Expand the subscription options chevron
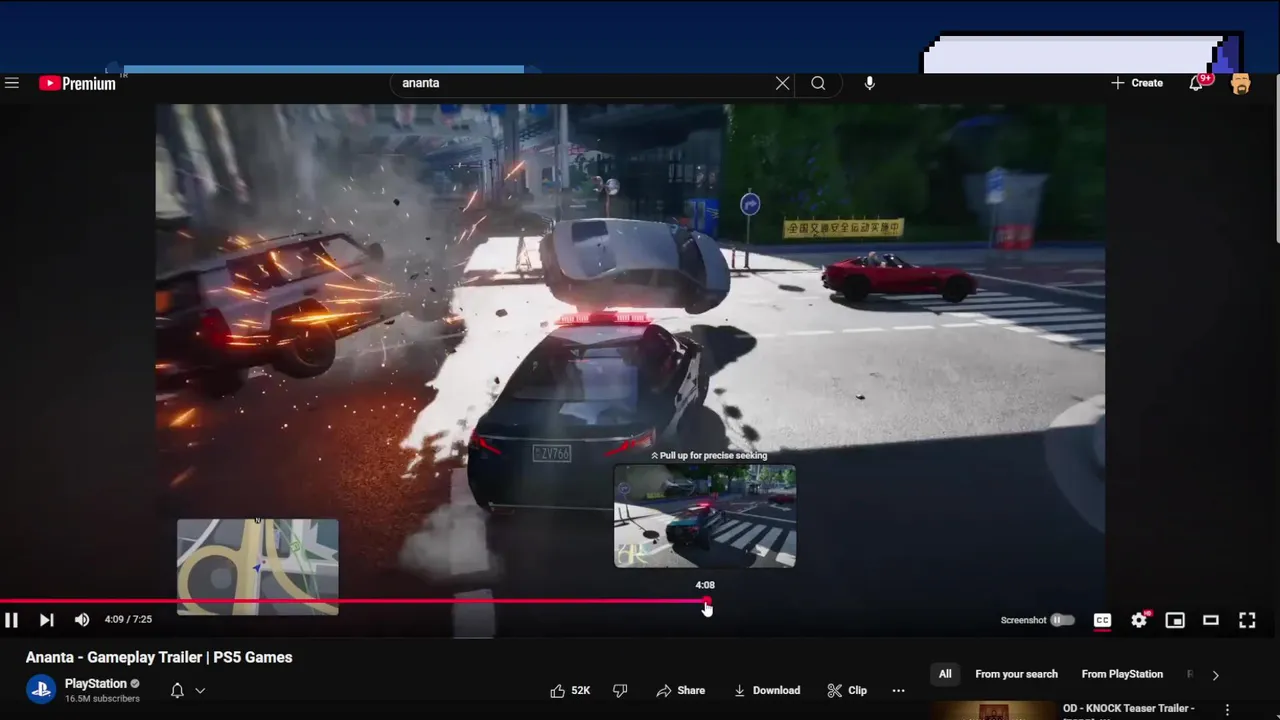1280x720 pixels. point(200,690)
